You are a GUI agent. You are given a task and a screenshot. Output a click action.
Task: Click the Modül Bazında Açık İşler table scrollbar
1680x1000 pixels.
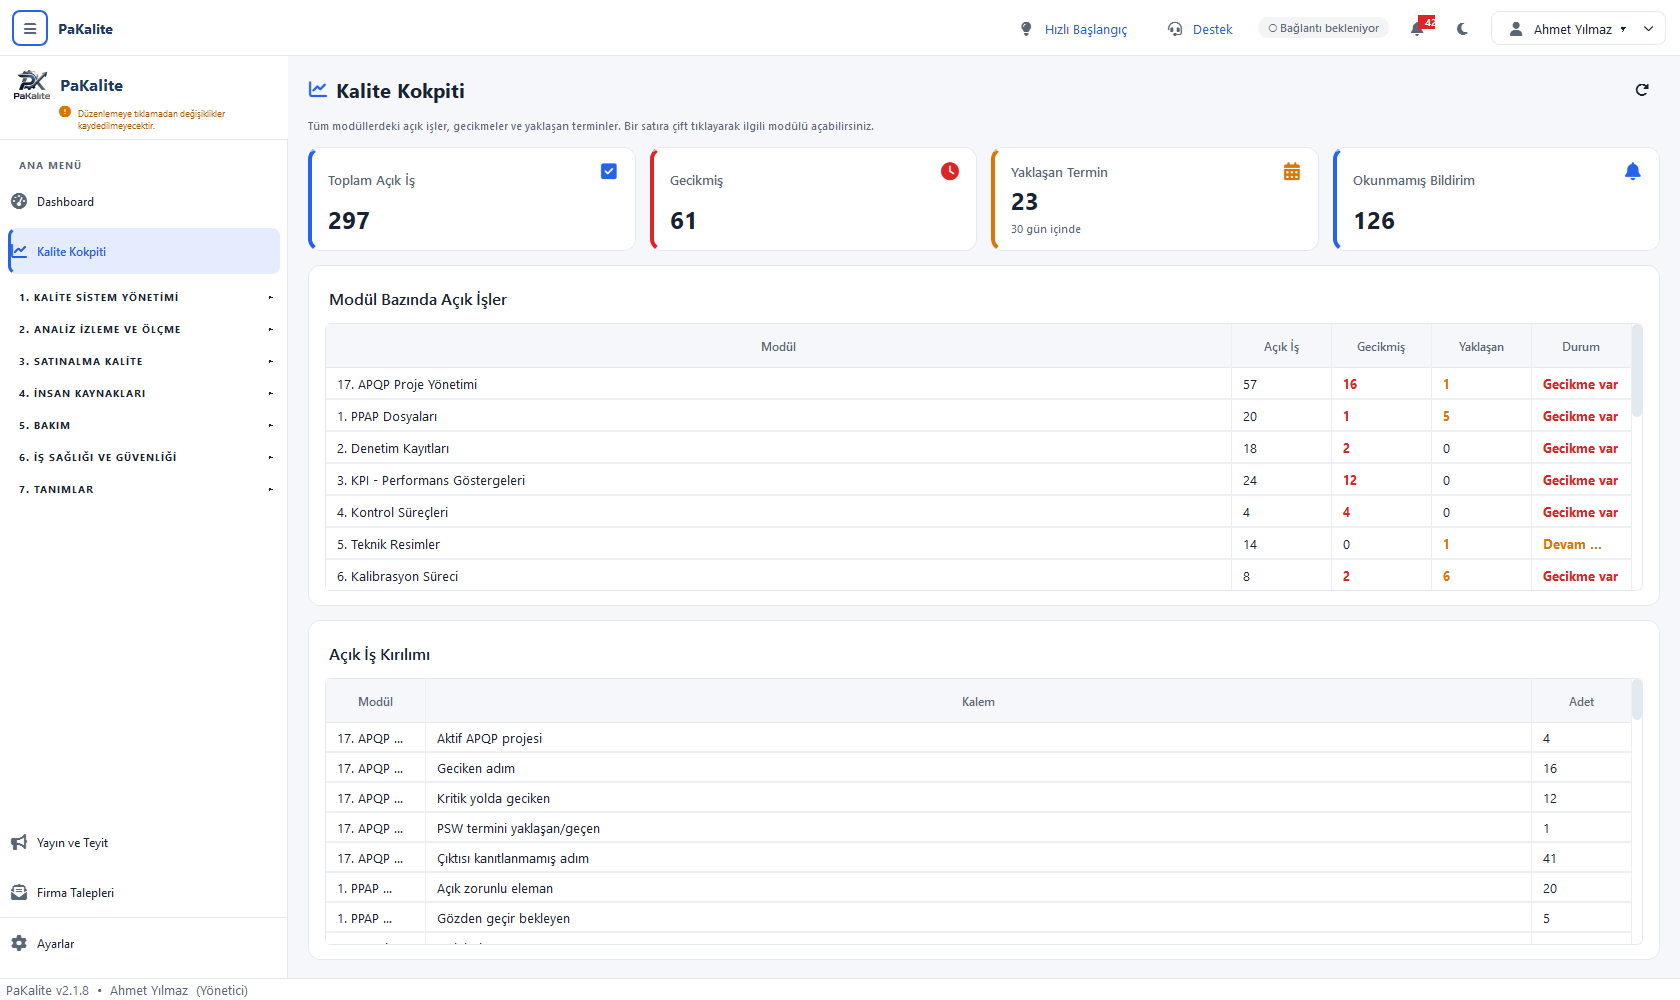point(1637,370)
